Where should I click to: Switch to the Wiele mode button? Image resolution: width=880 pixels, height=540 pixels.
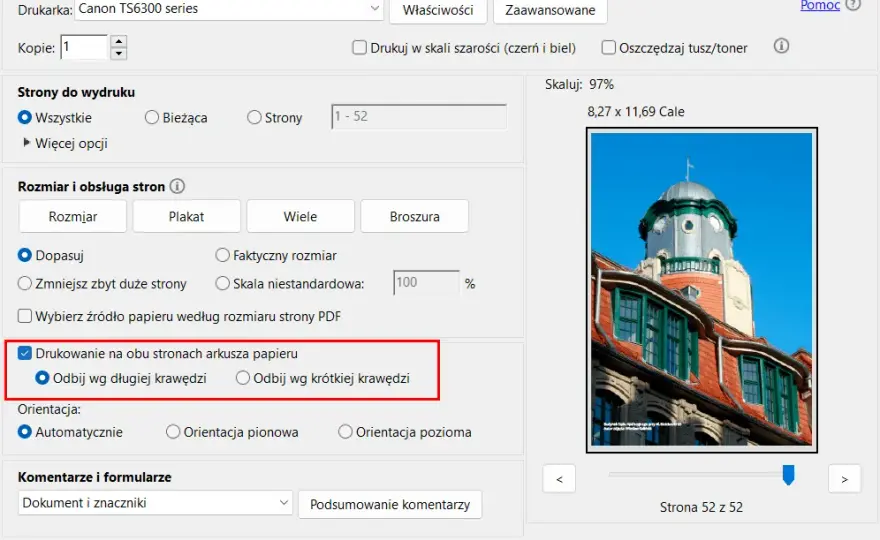tap(300, 216)
